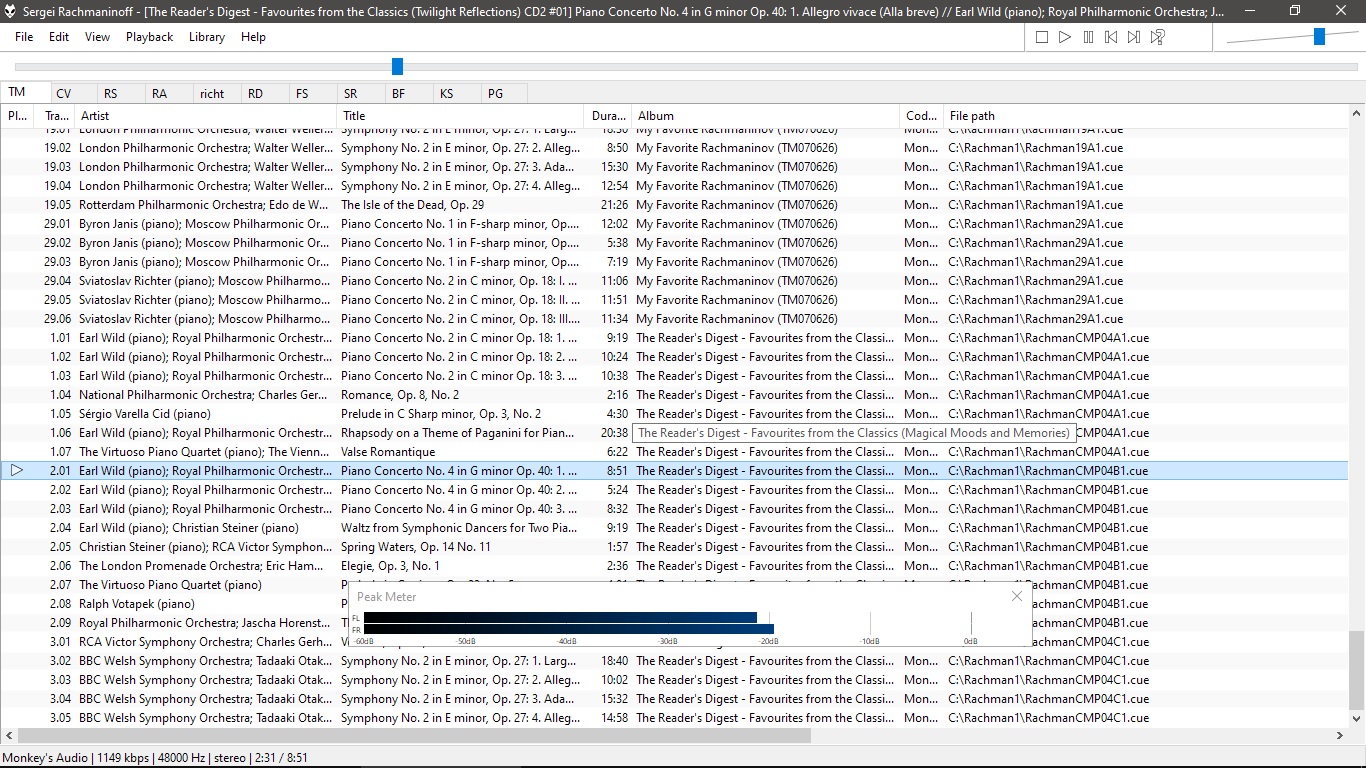Viewport: 1366px width, 768px height.
Task: Pause the track using the Pause icon
Action: (1088, 37)
